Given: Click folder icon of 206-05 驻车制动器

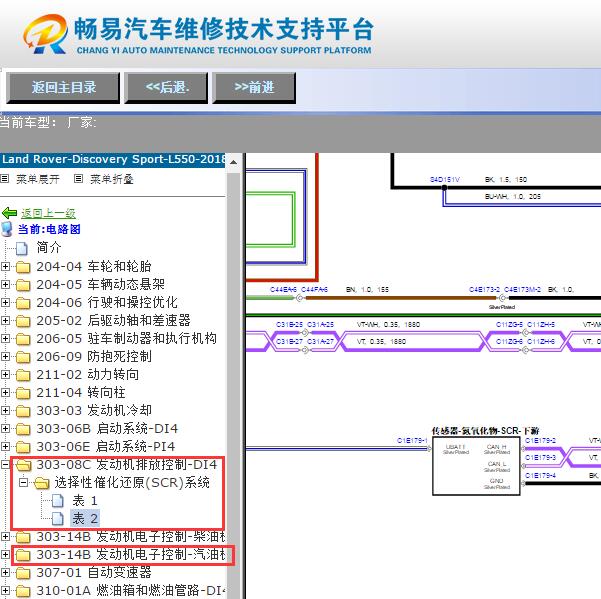Looking at the screenshot, I should pos(23,339).
